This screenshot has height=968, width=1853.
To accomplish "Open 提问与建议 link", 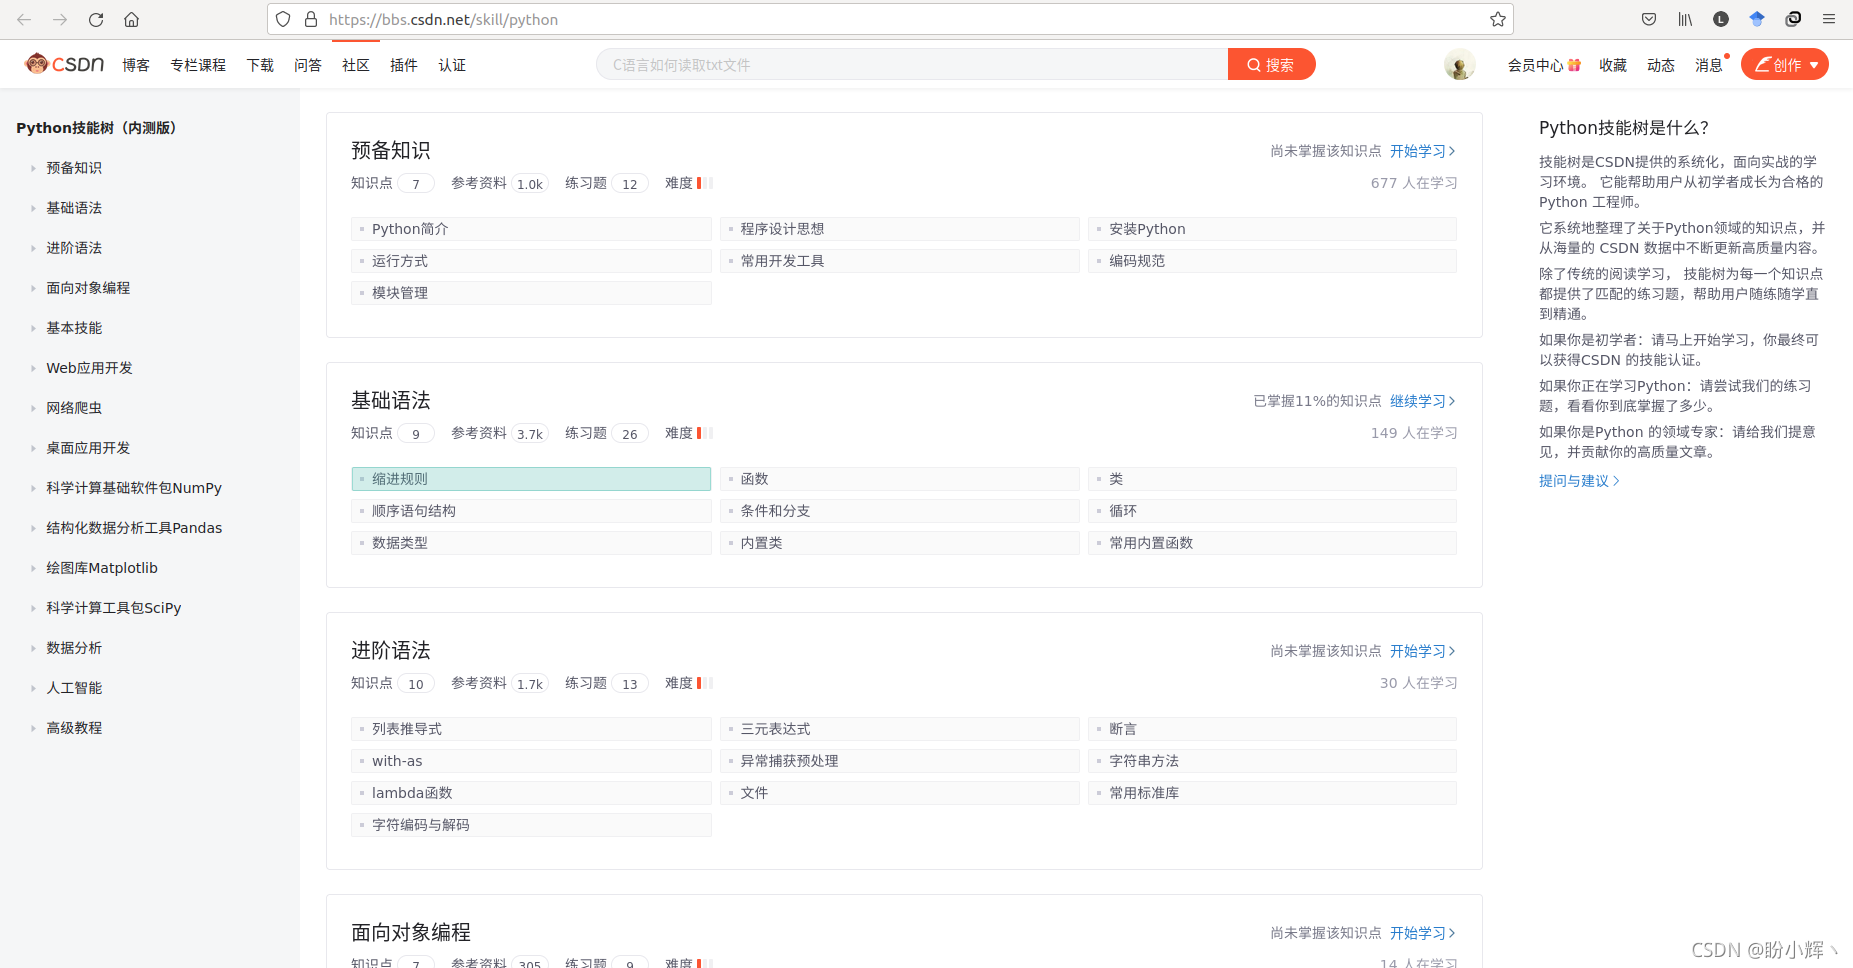I will tap(1579, 481).
